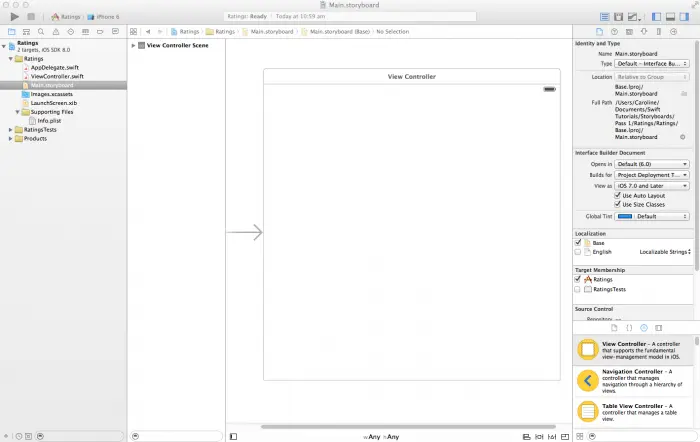Open the Builds for dropdown
This screenshot has height=442, width=700.
pos(652,175)
